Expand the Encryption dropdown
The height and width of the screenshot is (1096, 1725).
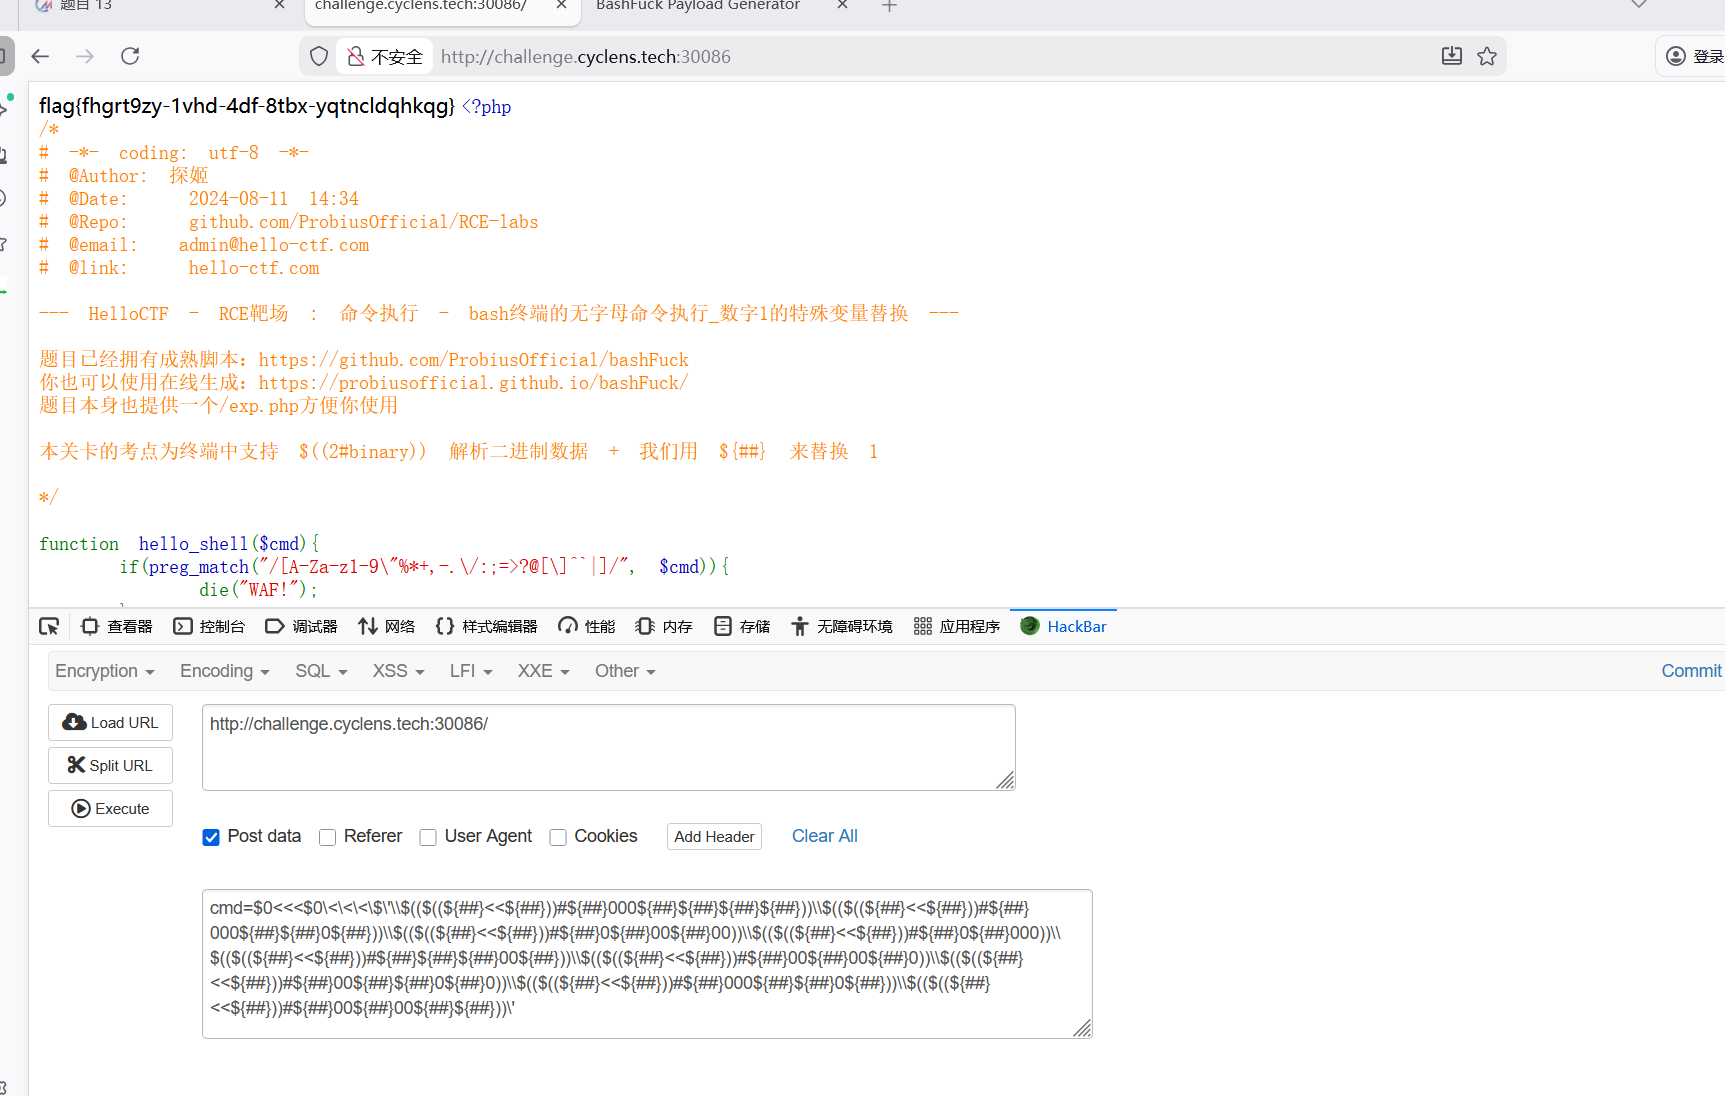pyautogui.click(x=105, y=671)
